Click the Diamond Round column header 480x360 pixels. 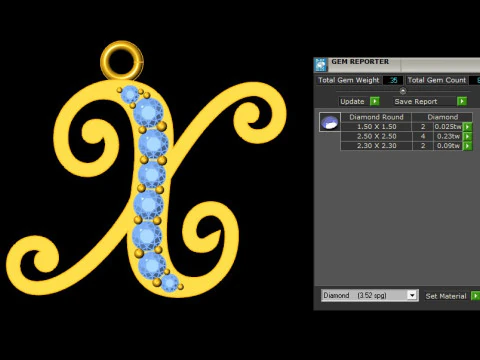pyautogui.click(x=376, y=117)
